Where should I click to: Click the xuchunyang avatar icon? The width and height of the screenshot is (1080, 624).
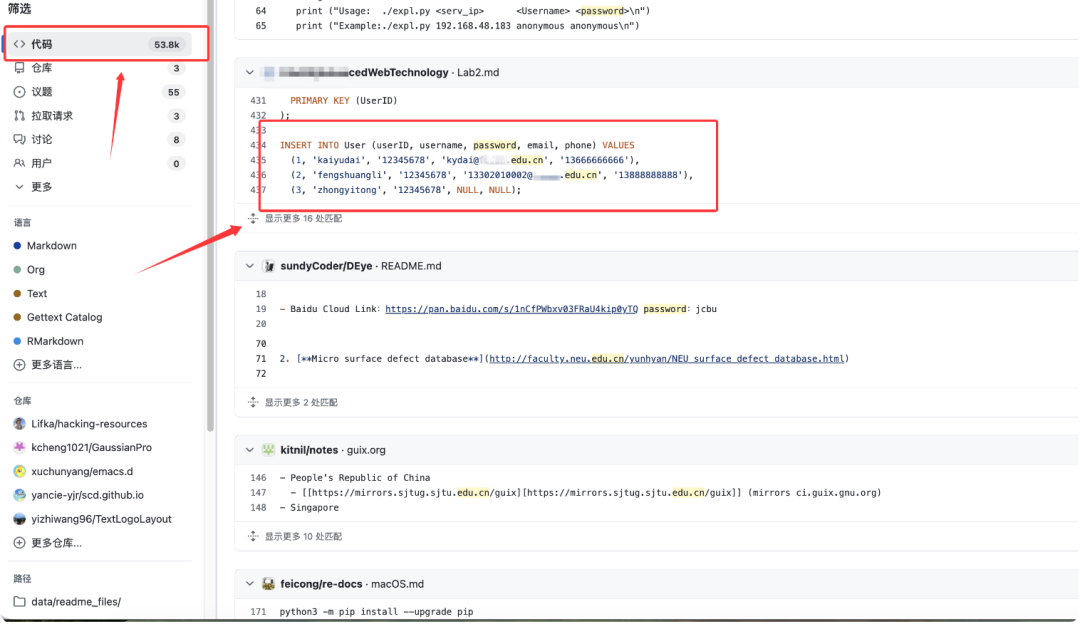pos(19,472)
